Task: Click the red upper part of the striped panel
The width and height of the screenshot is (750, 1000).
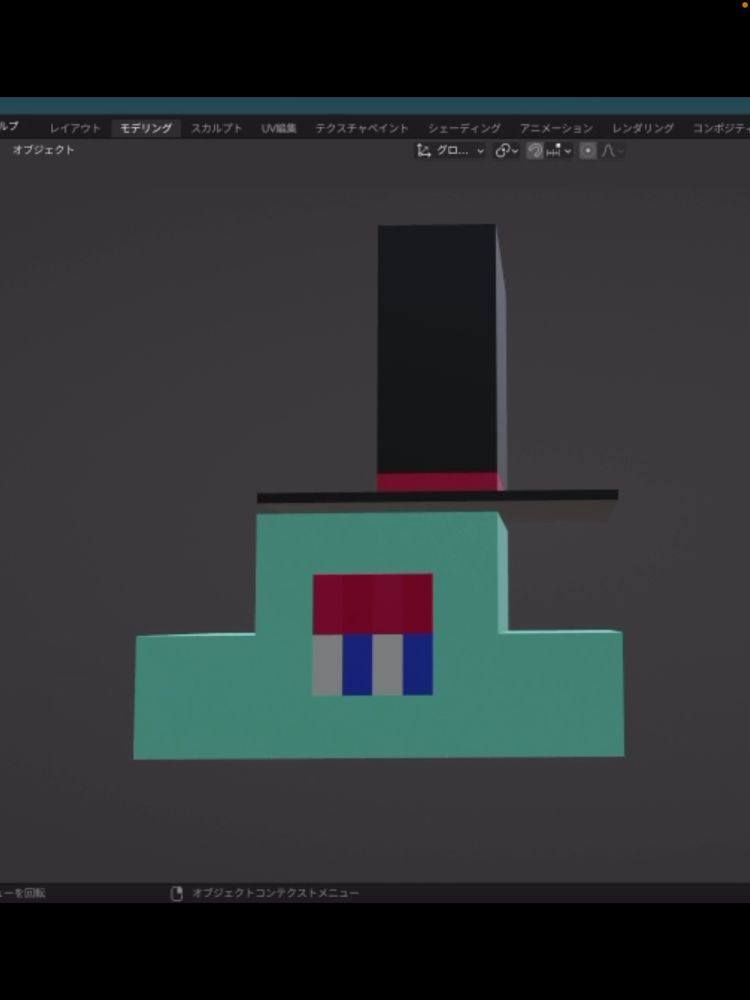Action: (x=372, y=603)
